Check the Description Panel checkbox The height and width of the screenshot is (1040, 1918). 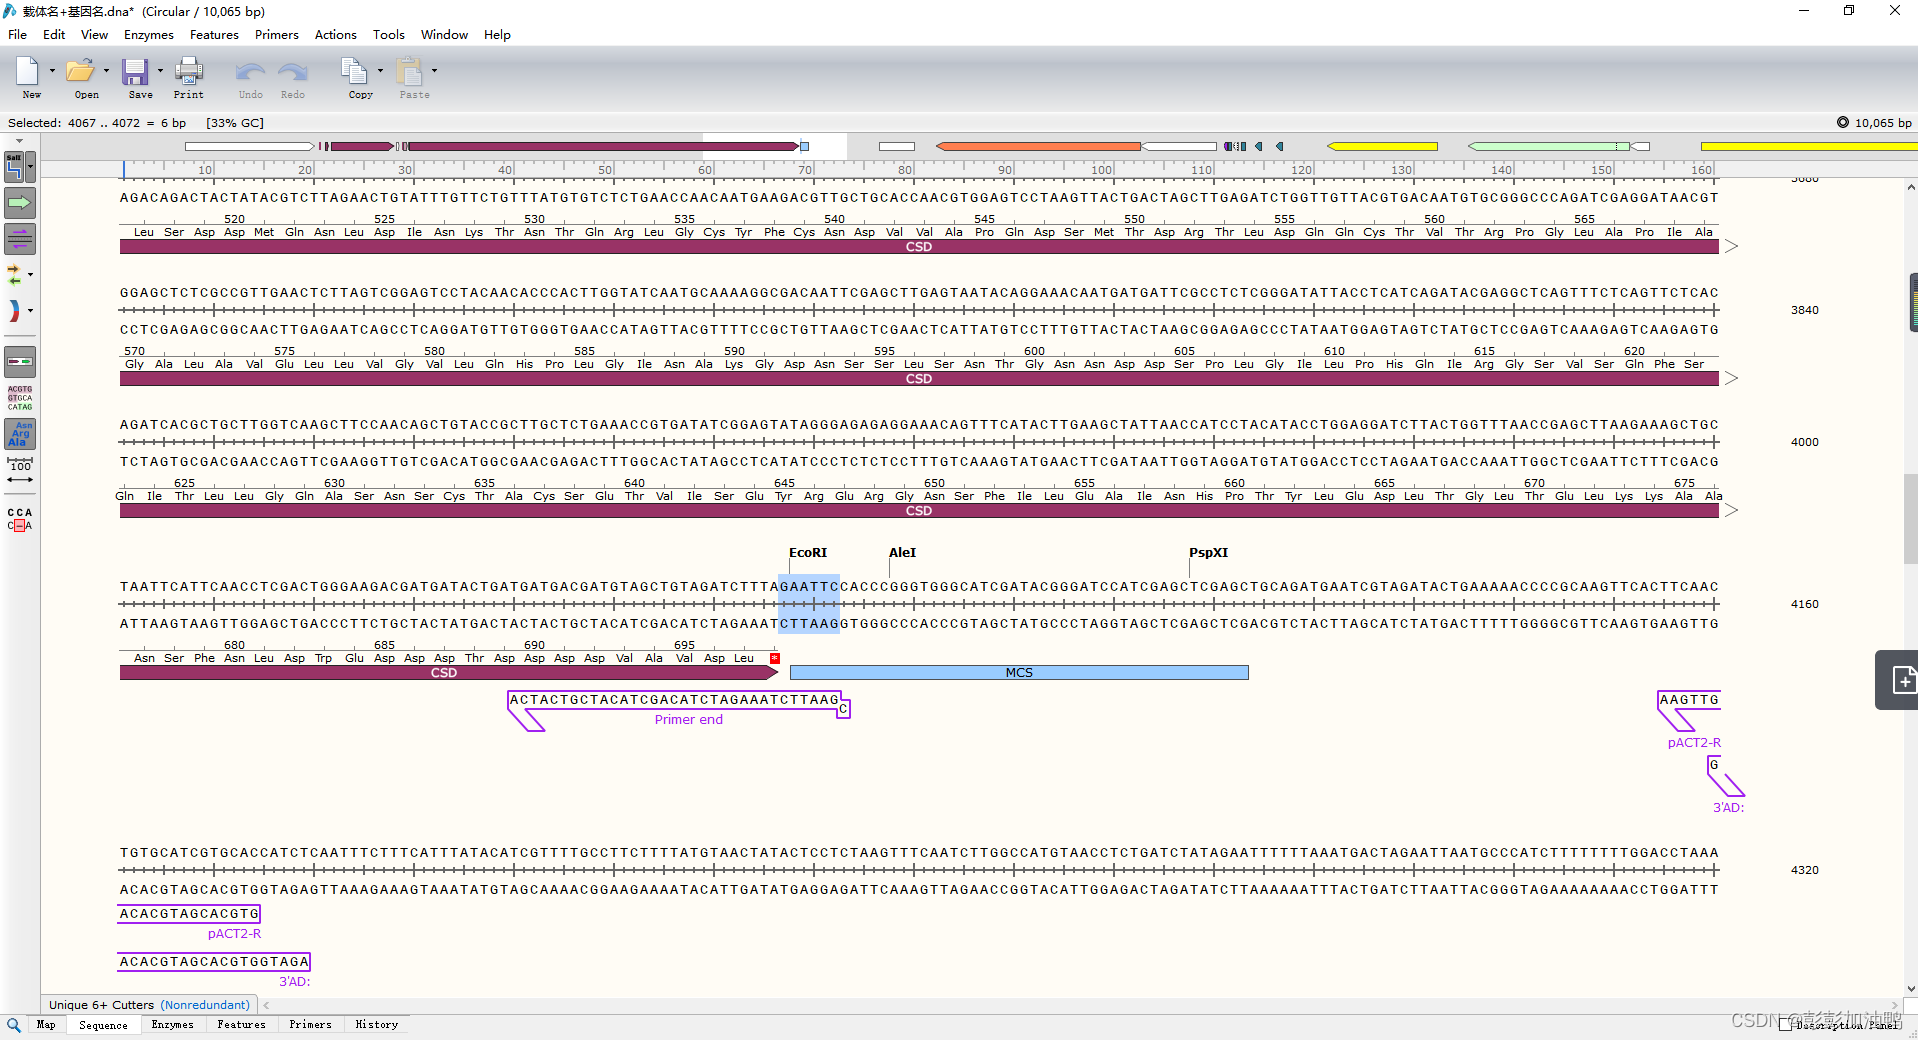(x=1786, y=1024)
